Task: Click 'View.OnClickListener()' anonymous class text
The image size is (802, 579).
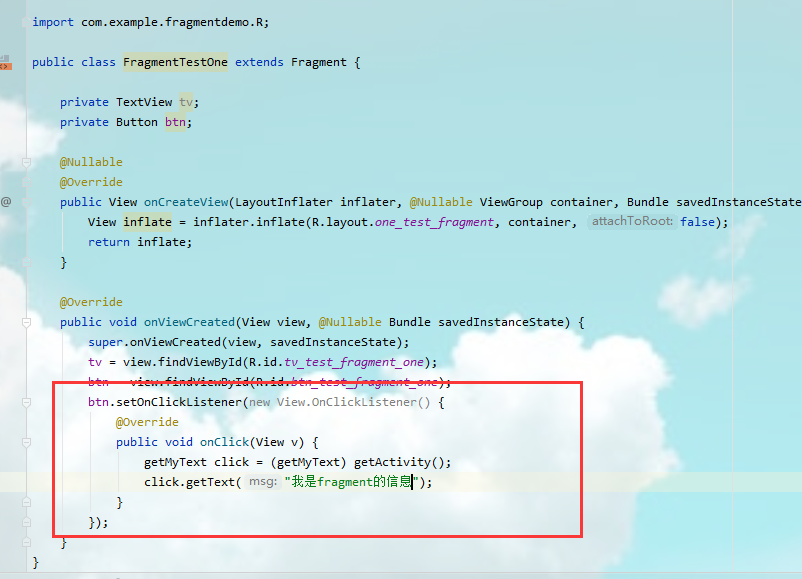Action: (353, 402)
